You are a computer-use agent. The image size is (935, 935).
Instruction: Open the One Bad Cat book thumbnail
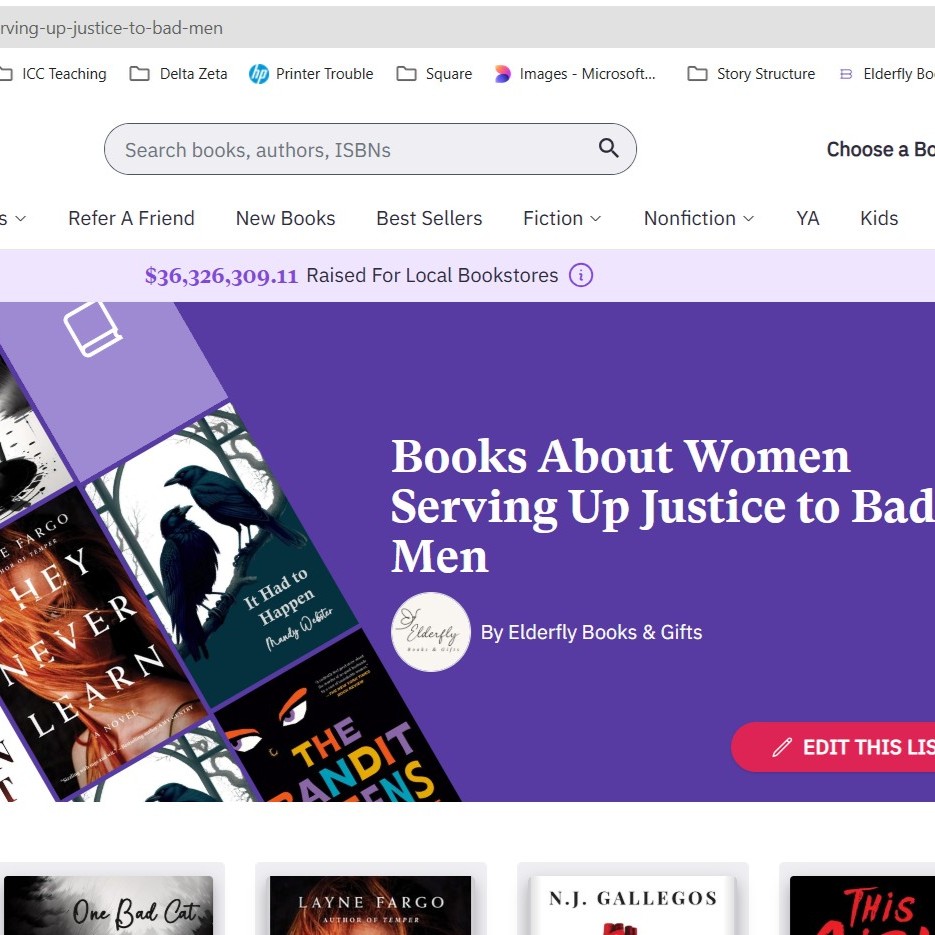[107, 906]
